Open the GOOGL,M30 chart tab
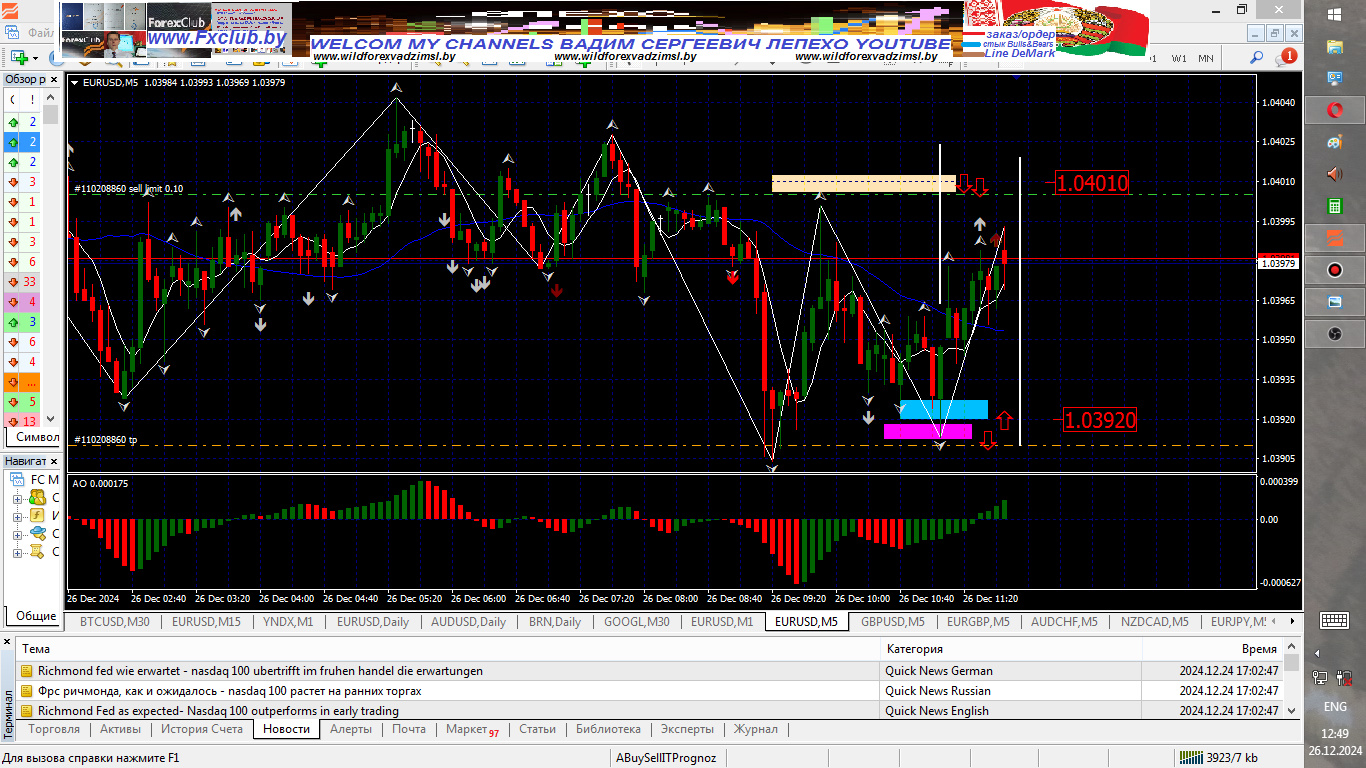This screenshot has width=1366, height=768. [637, 621]
